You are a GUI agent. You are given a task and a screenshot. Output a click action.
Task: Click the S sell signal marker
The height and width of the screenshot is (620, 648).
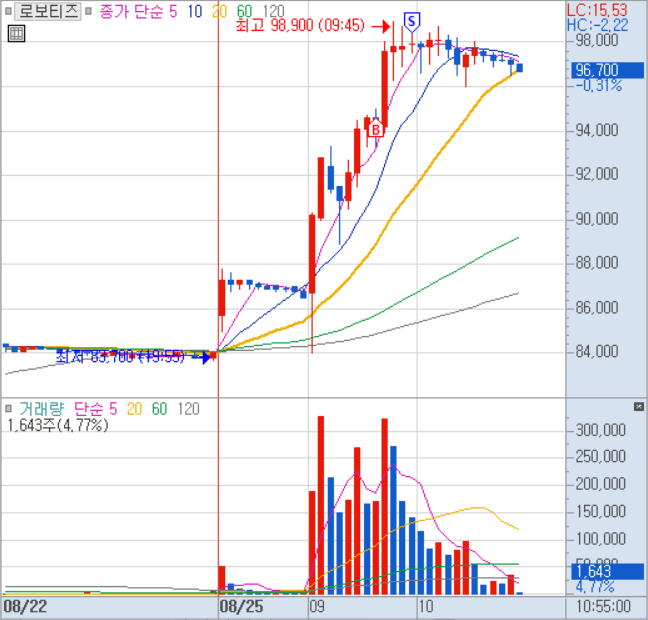pyautogui.click(x=411, y=20)
